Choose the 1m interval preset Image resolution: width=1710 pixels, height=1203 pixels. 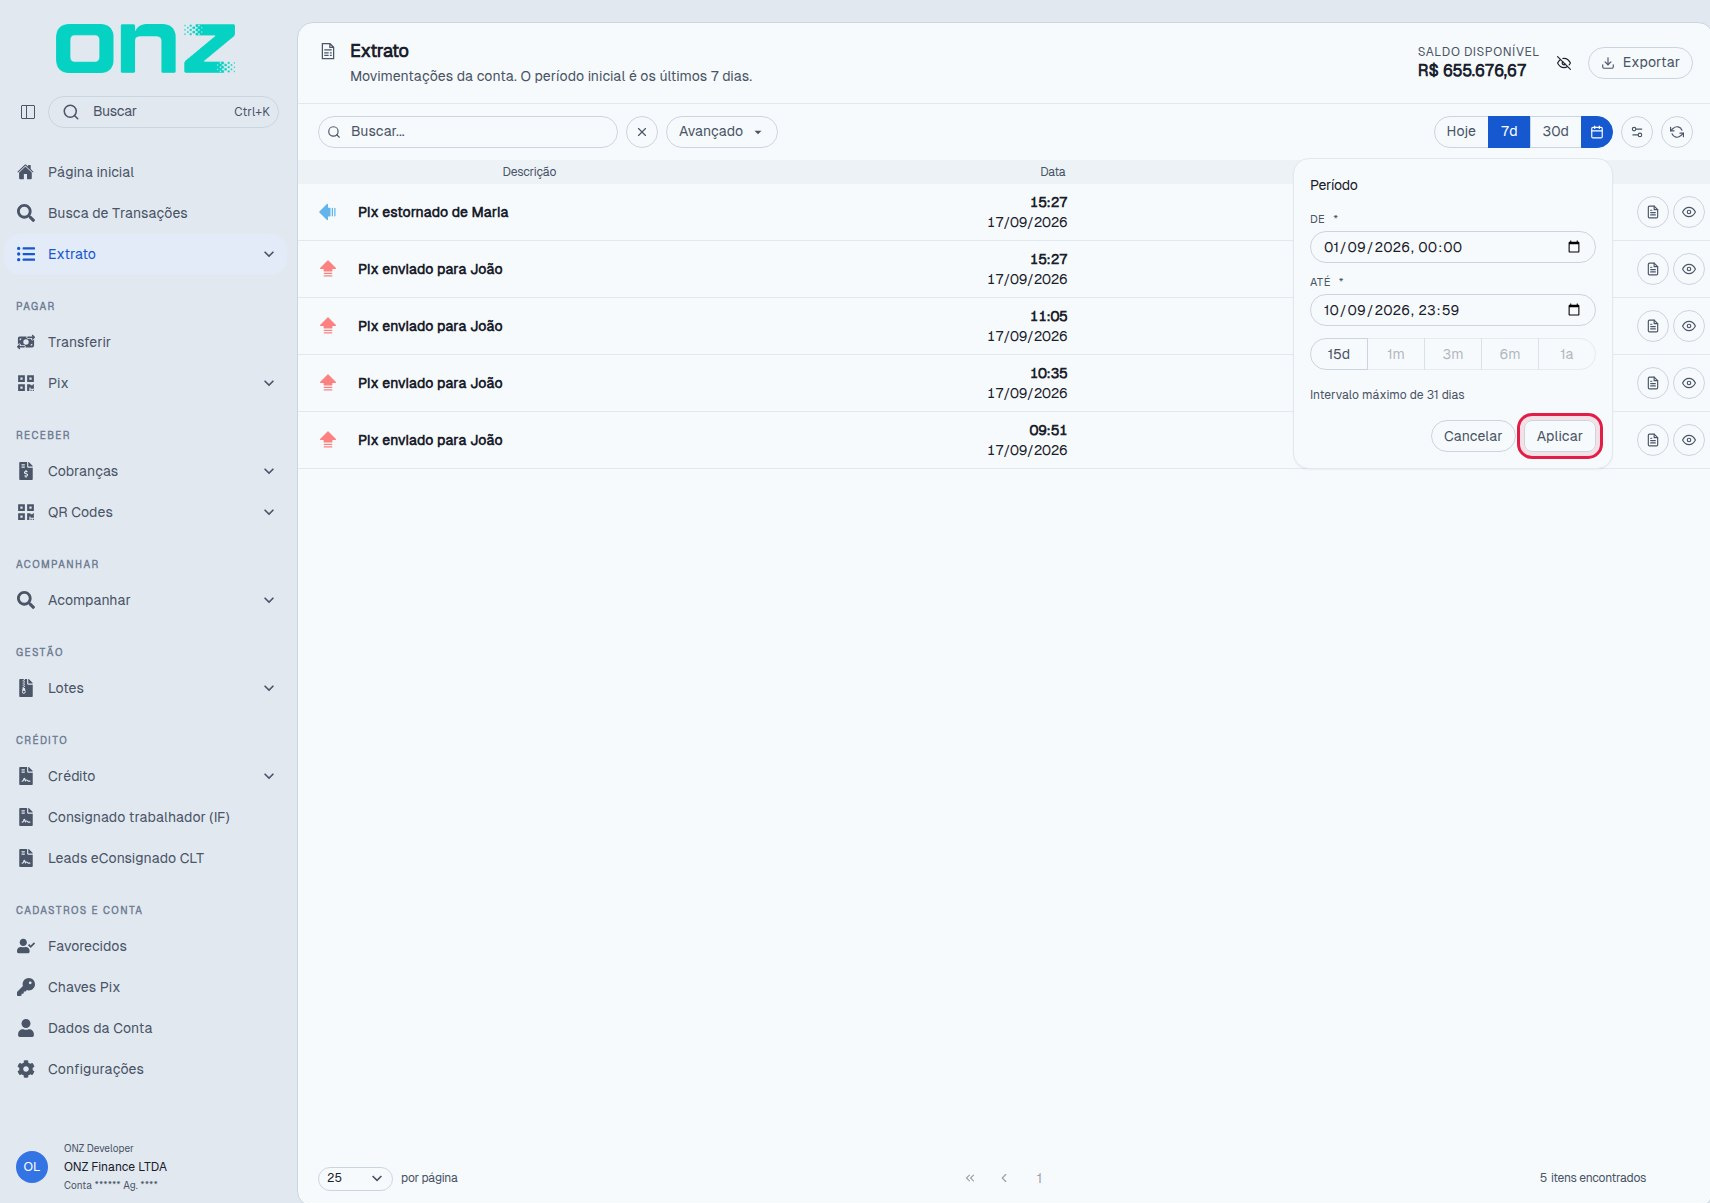(x=1395, y=354)
